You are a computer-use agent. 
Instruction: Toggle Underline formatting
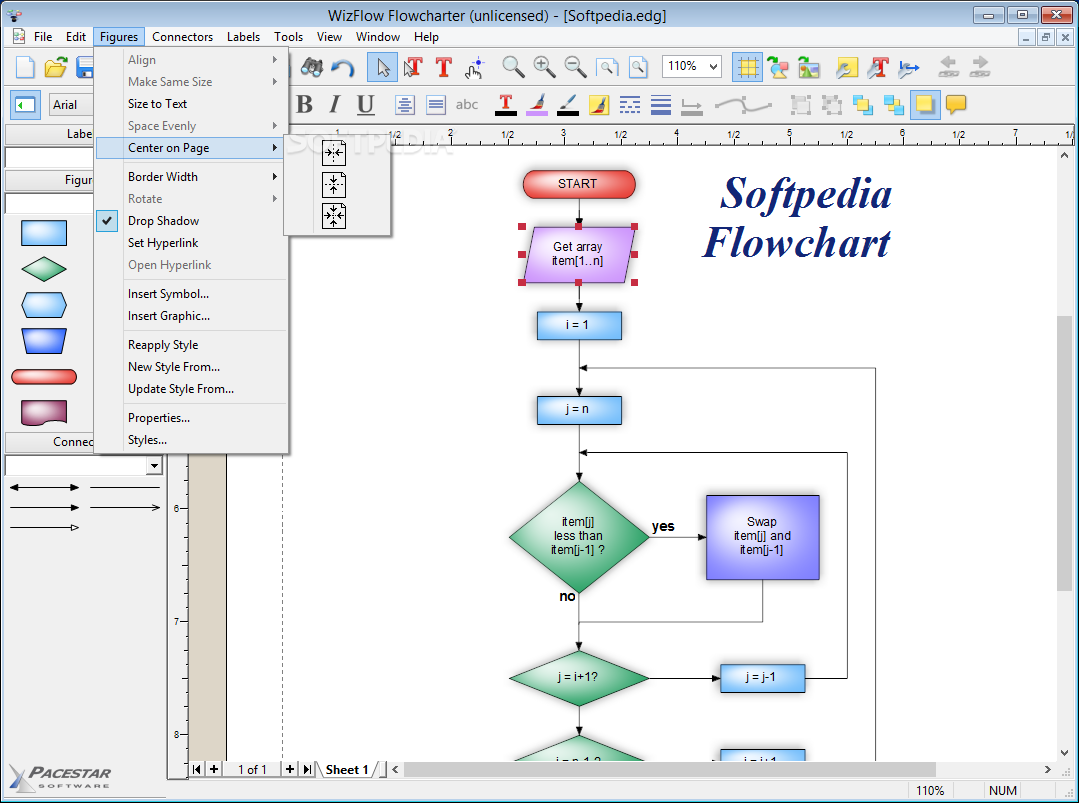tap(365, 105)
